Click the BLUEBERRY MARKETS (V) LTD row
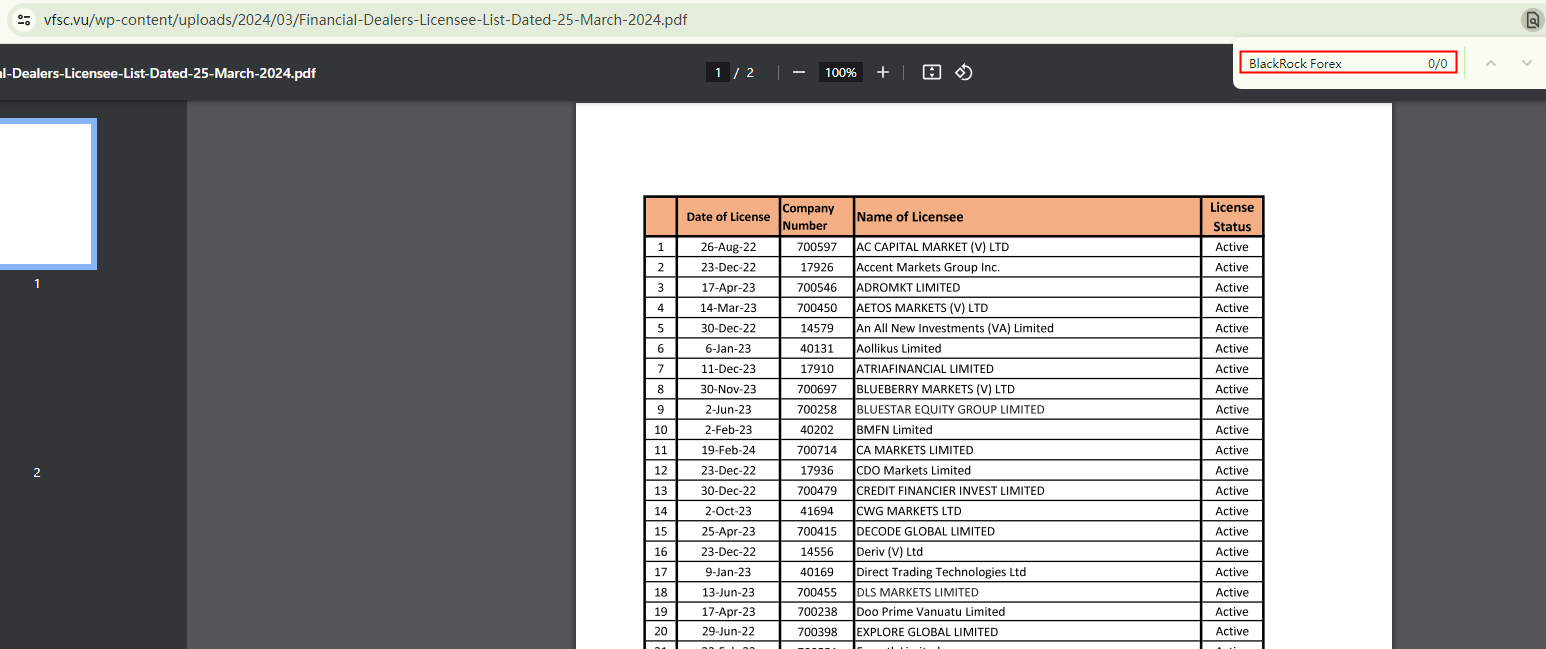Viewport: 1546px width, 649px height. [935, 389]
